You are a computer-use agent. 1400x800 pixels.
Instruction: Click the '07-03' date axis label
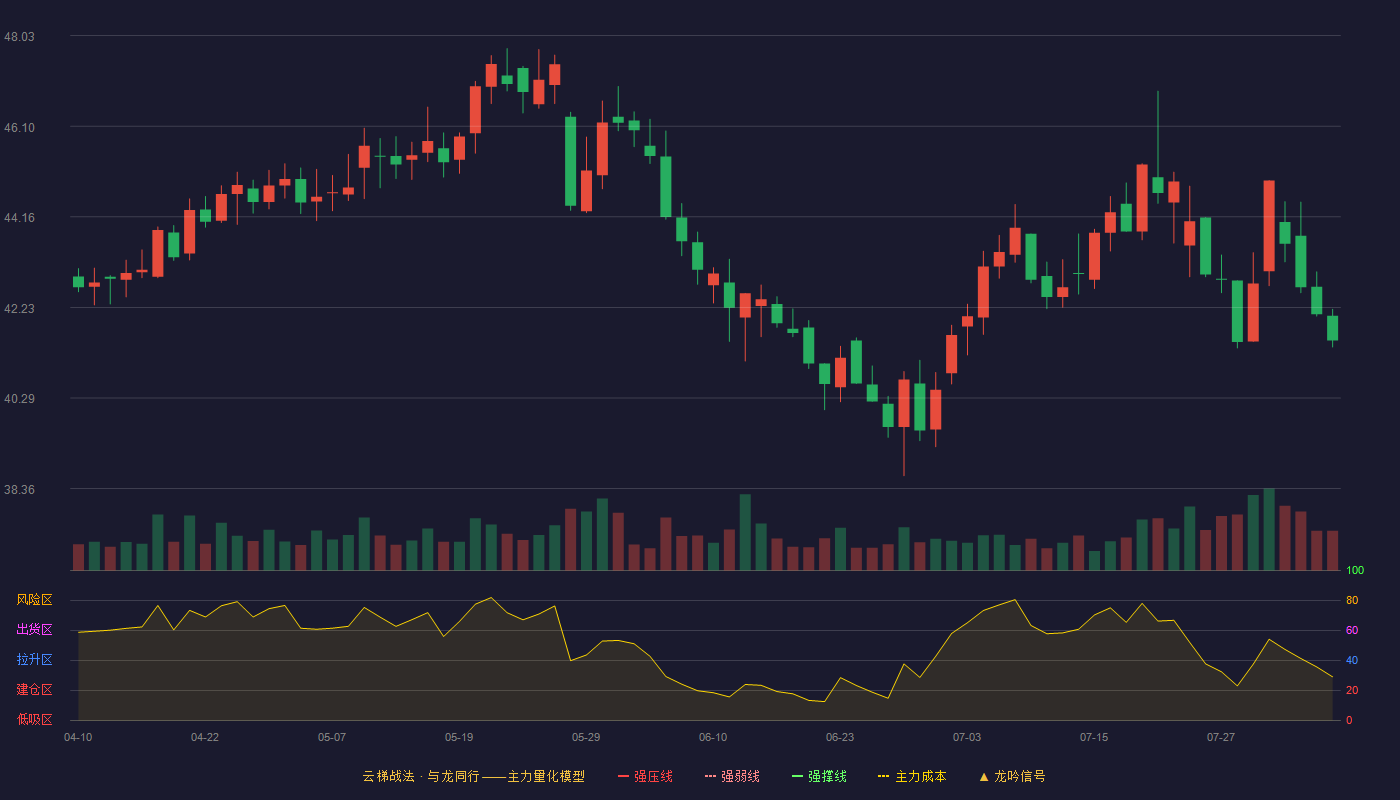(x=967, y=737)
